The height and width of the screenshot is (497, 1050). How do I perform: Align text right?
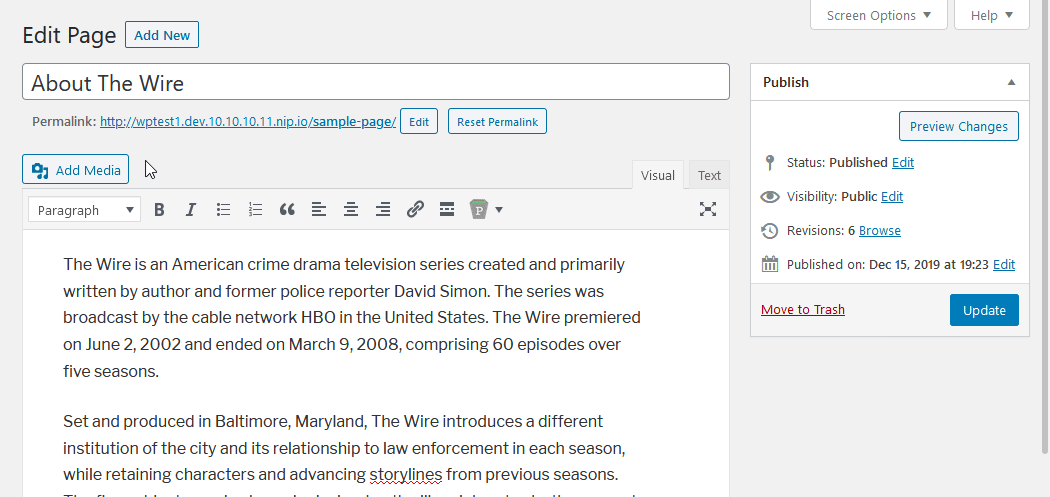pos(382,210)
